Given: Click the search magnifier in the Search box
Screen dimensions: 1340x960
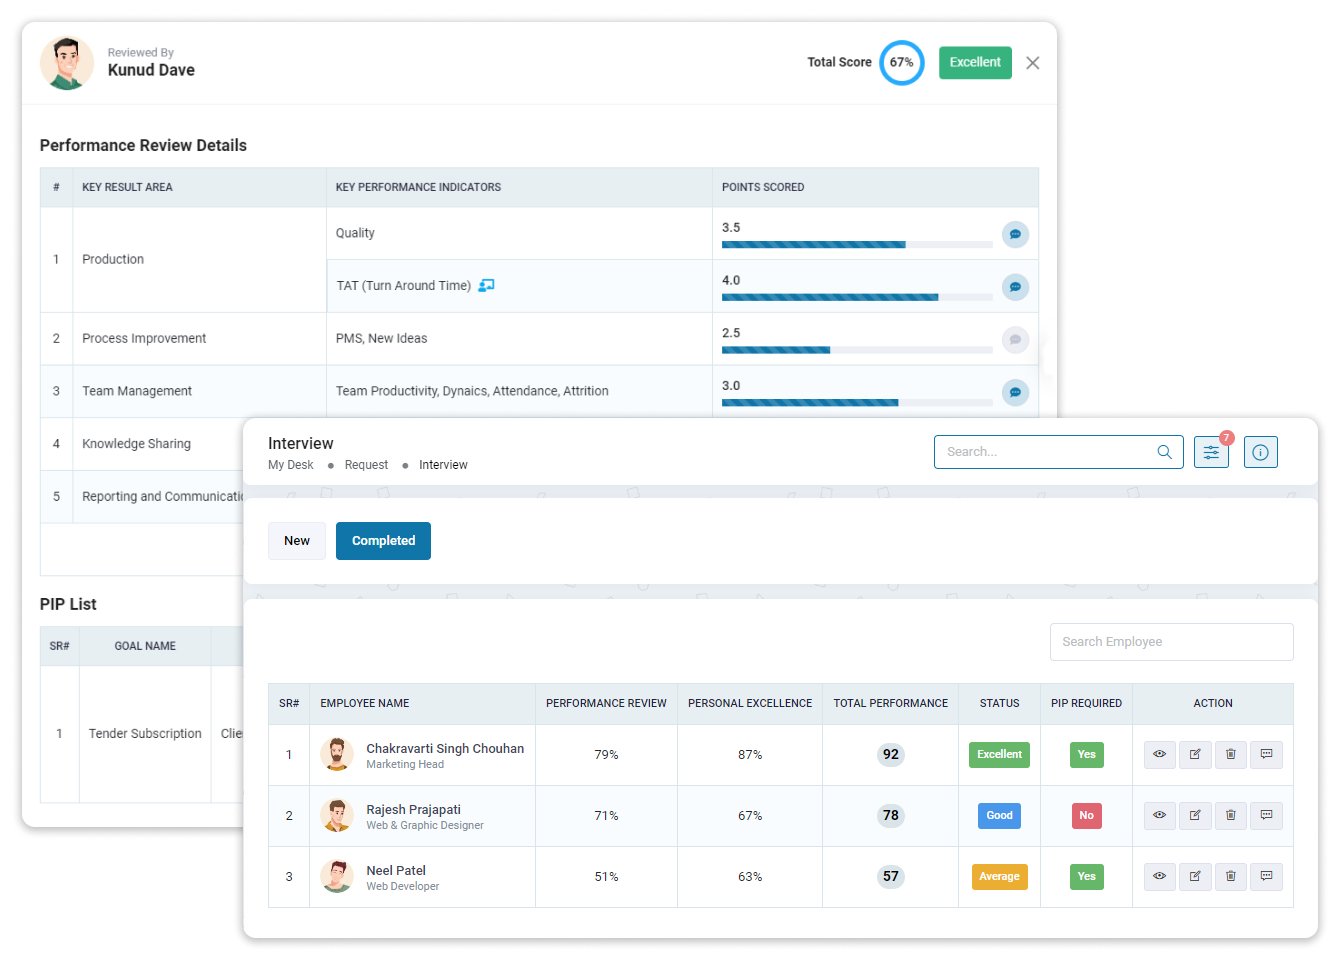Looking at the screenshot, I should coord(1164,452).
